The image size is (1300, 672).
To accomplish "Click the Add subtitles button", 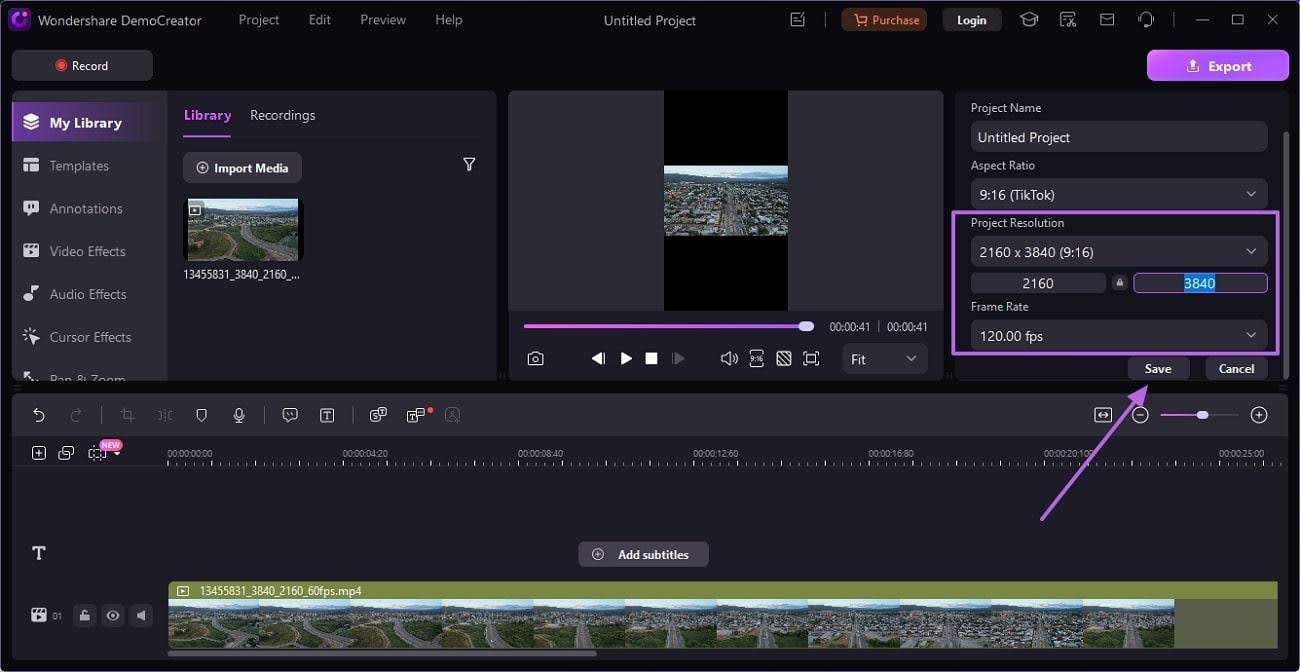I will pyautogui.click(x=643, y=554).
